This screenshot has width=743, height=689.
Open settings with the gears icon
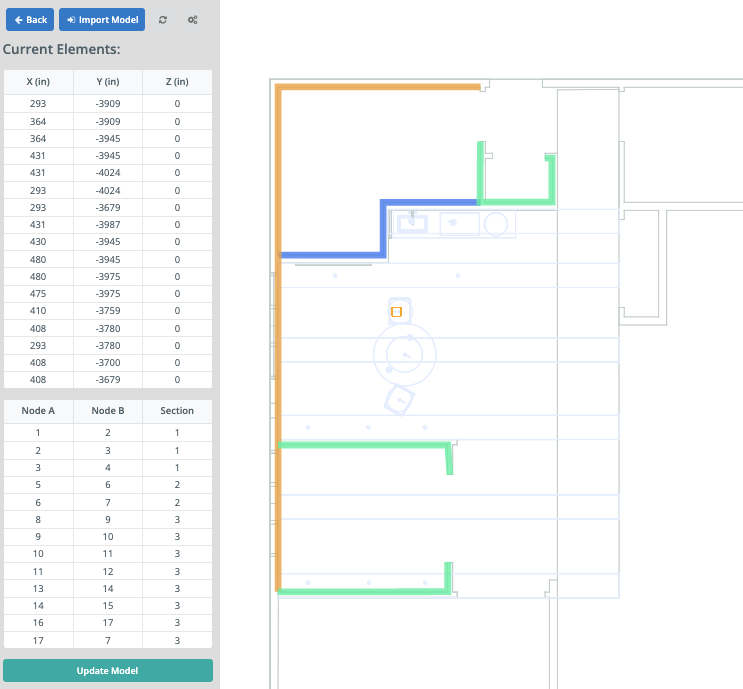(192, 20)
